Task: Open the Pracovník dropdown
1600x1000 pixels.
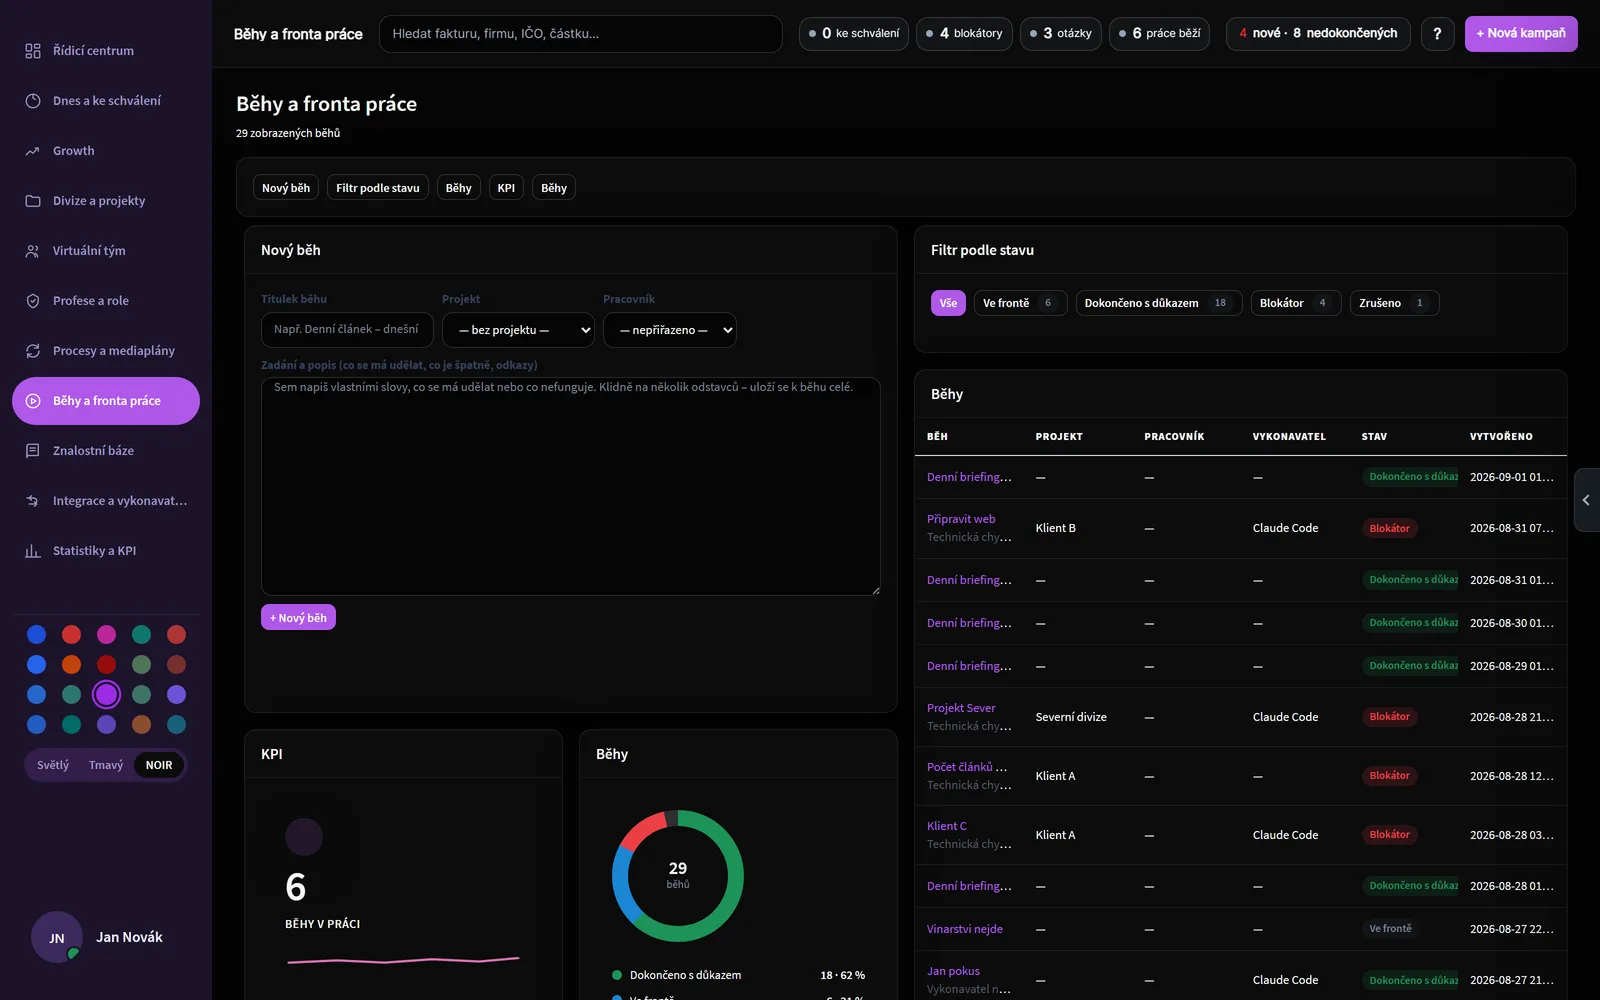Action: click(x=670, y=330)
